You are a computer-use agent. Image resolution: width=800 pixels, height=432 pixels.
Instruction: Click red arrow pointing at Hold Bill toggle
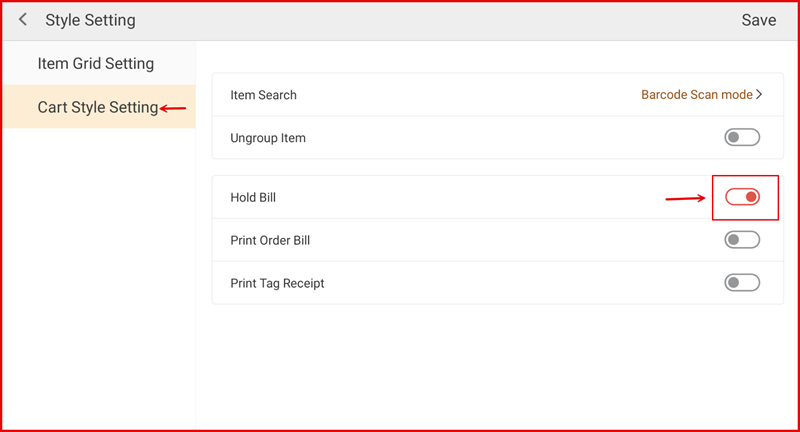(x=685, y=198)
